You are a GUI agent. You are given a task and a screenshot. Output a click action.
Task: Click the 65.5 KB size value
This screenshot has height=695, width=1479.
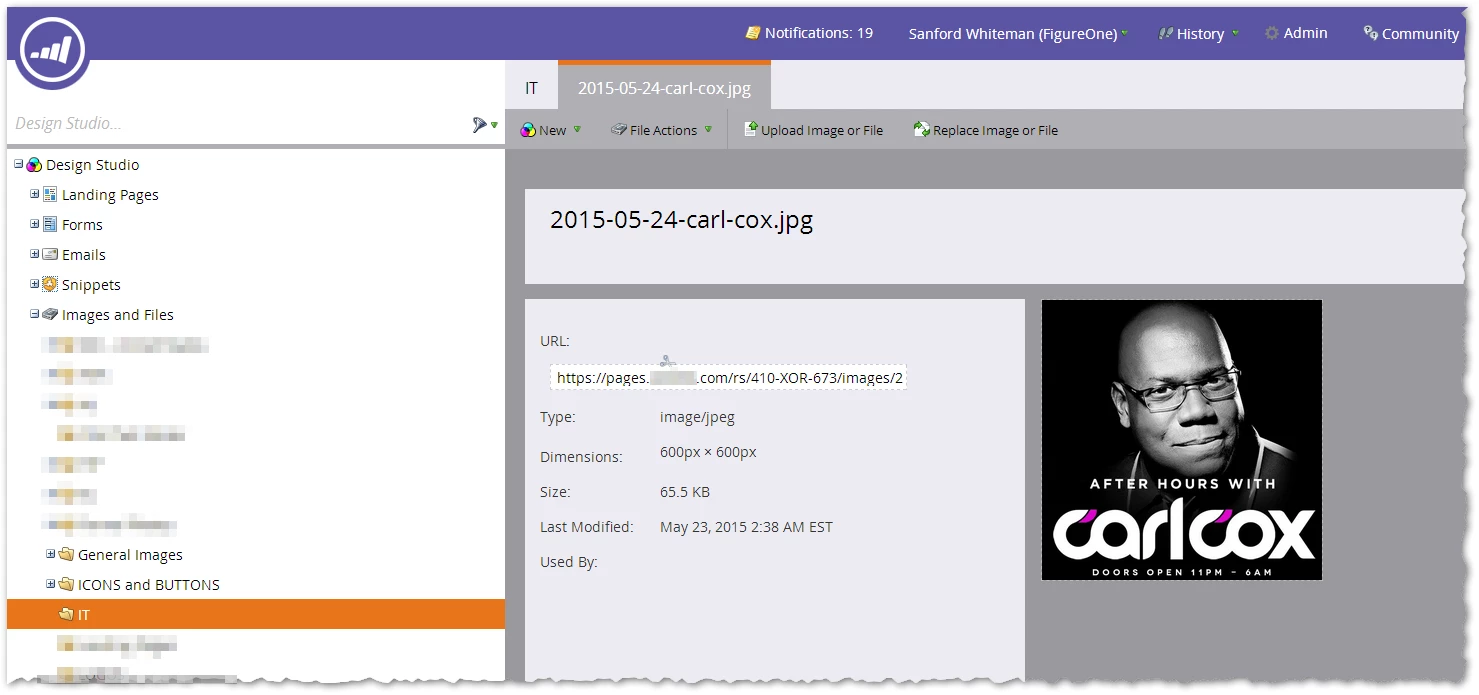pos(685,492)
